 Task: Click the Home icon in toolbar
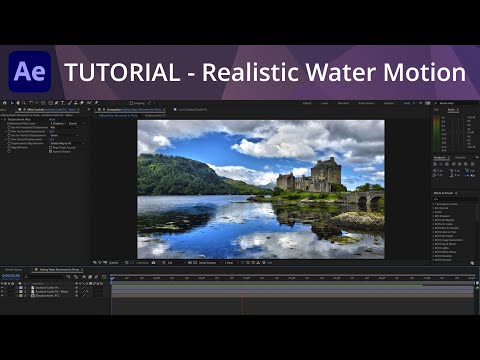pos(4,103)
